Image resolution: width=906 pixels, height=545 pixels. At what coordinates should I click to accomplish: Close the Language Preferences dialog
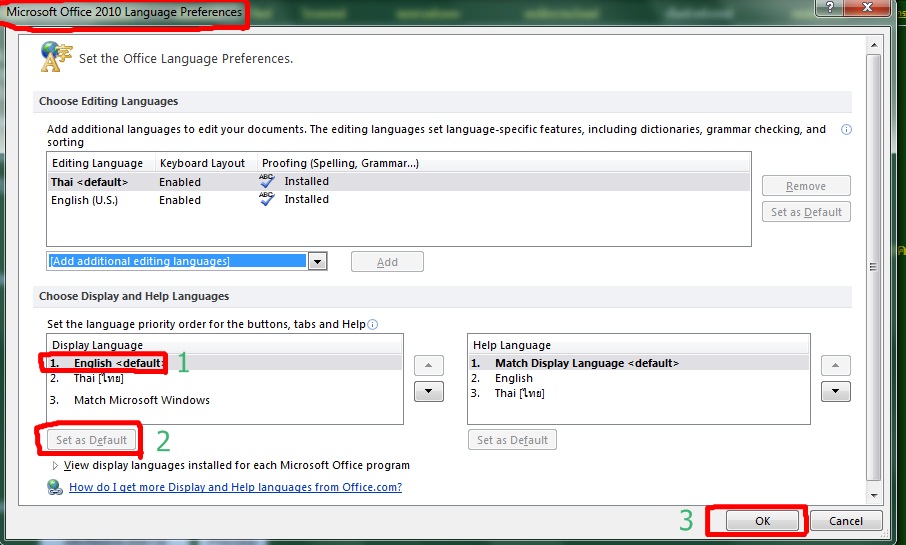pos(867,7)
